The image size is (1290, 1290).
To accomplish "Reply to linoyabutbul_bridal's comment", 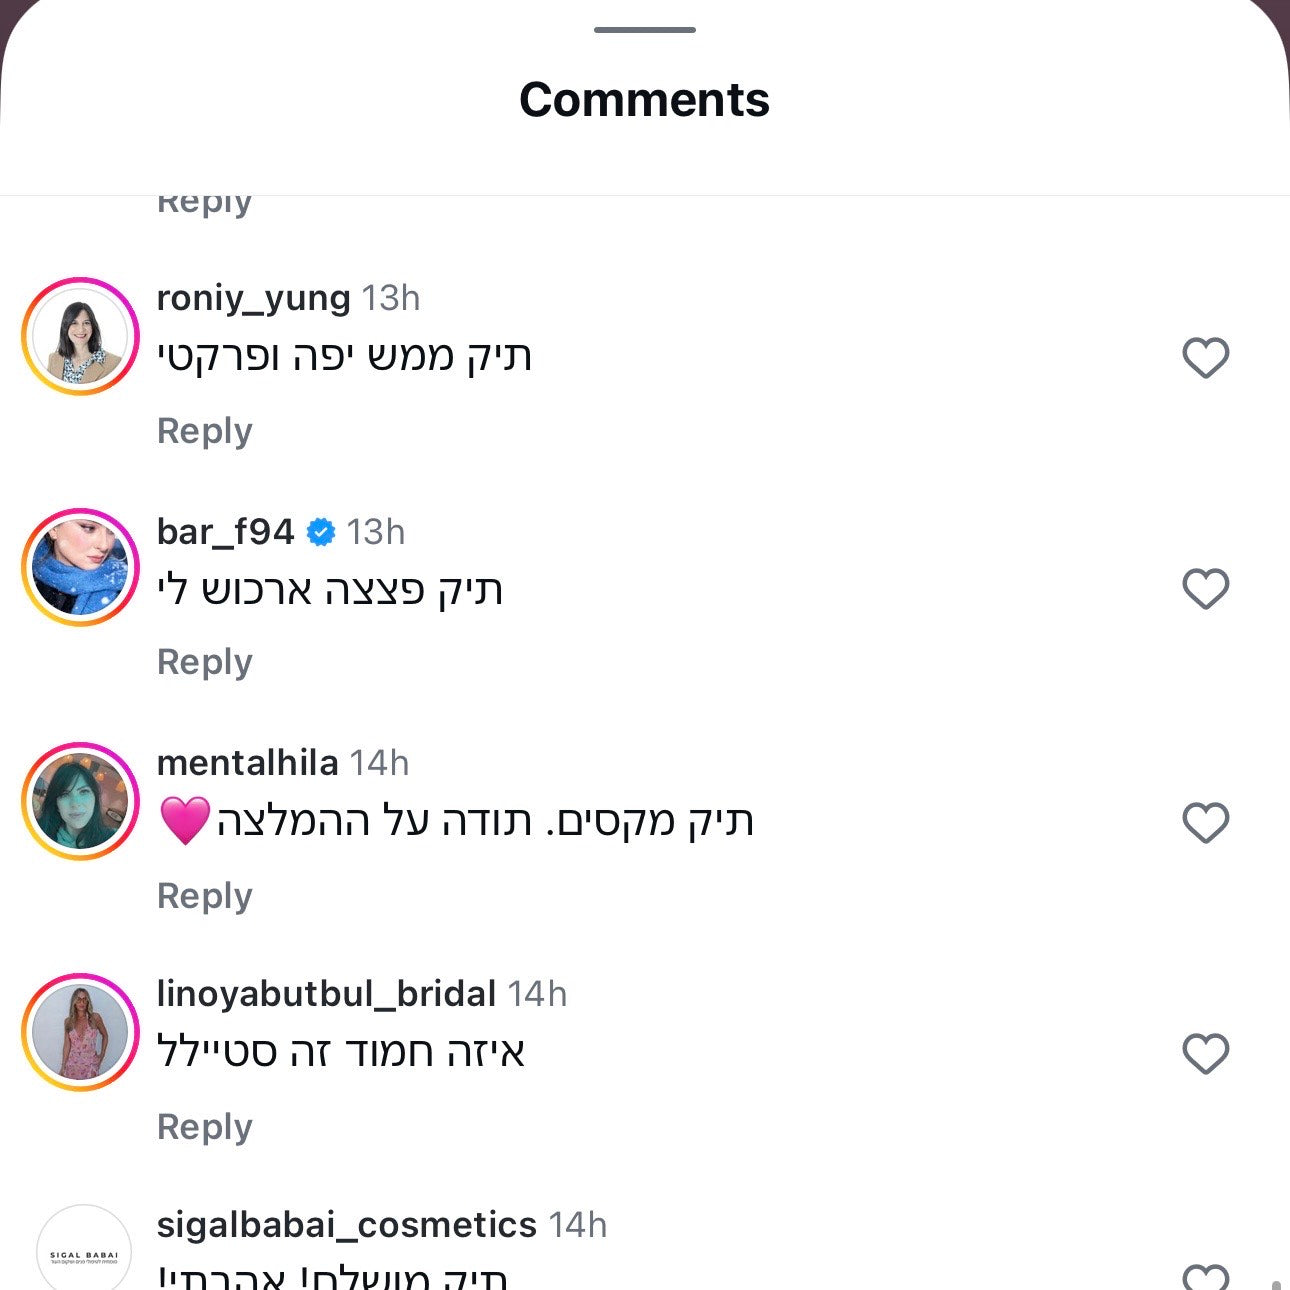I will (x=205, y=1127).
